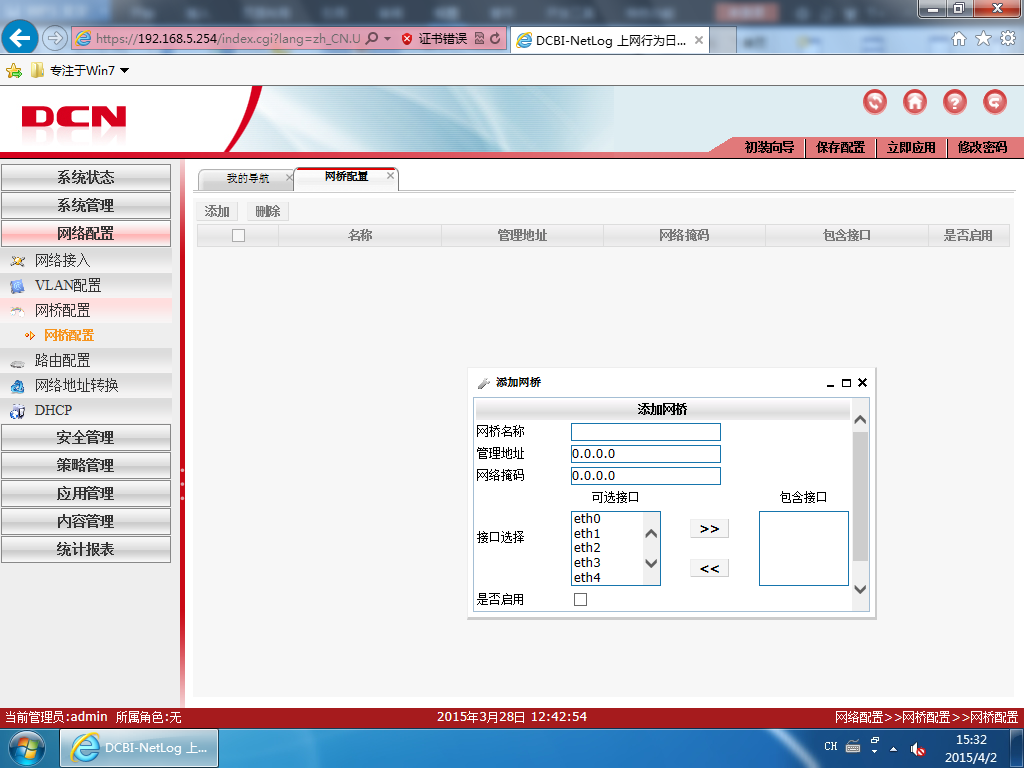Click the add-to-favorites star icon on favorites bar
Viewport: 1024px width, 768px height.
14,71
